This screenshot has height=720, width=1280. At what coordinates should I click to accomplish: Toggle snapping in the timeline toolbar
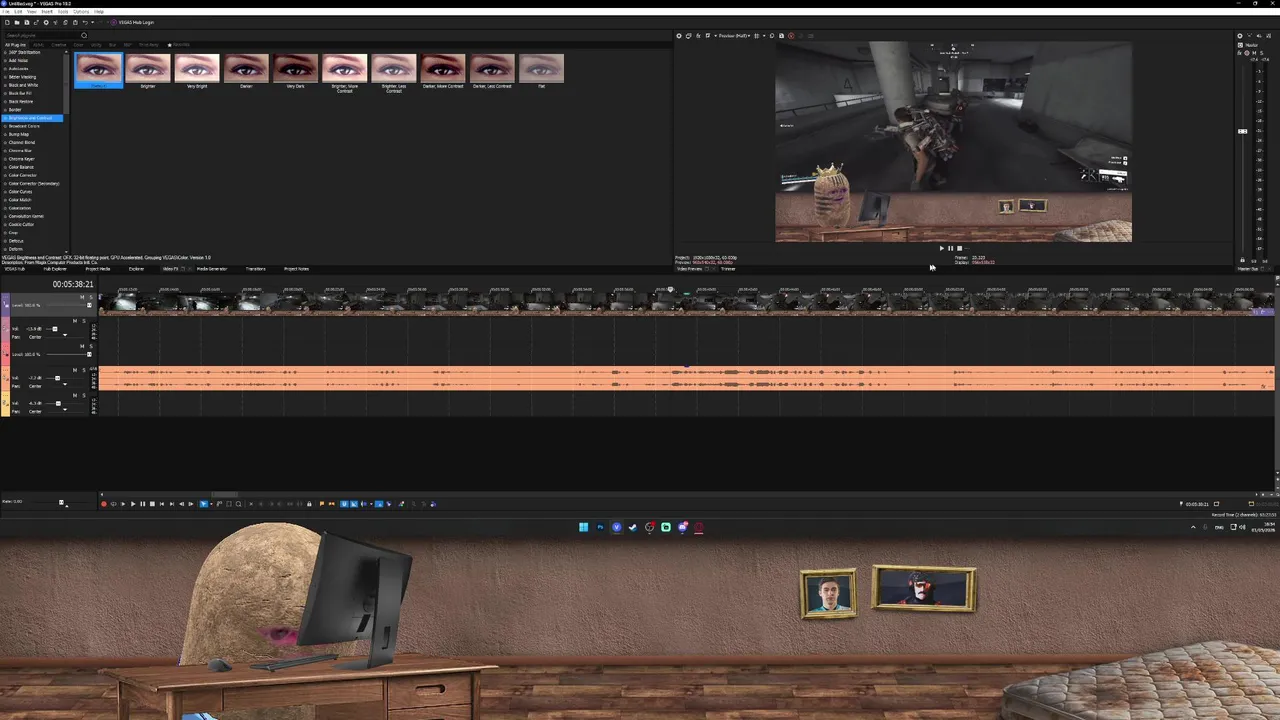pos(344,504)
